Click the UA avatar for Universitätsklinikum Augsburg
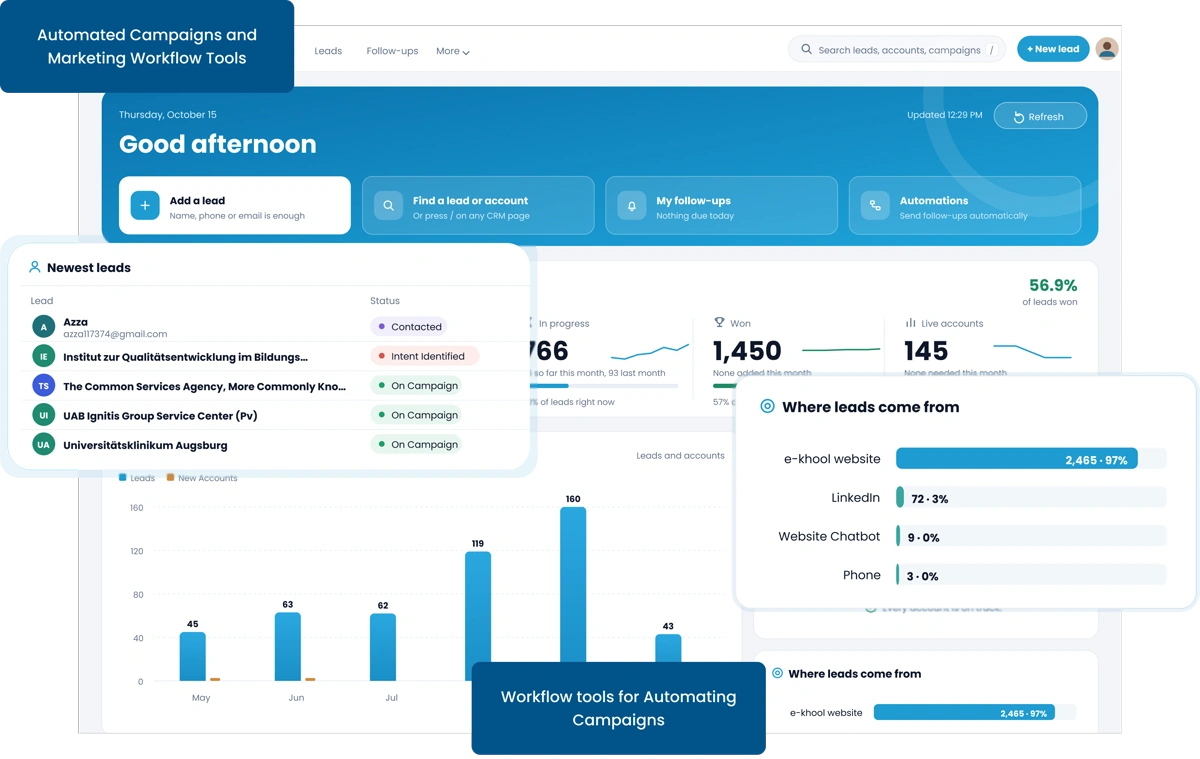1200x759 pixels. (43, 444)
